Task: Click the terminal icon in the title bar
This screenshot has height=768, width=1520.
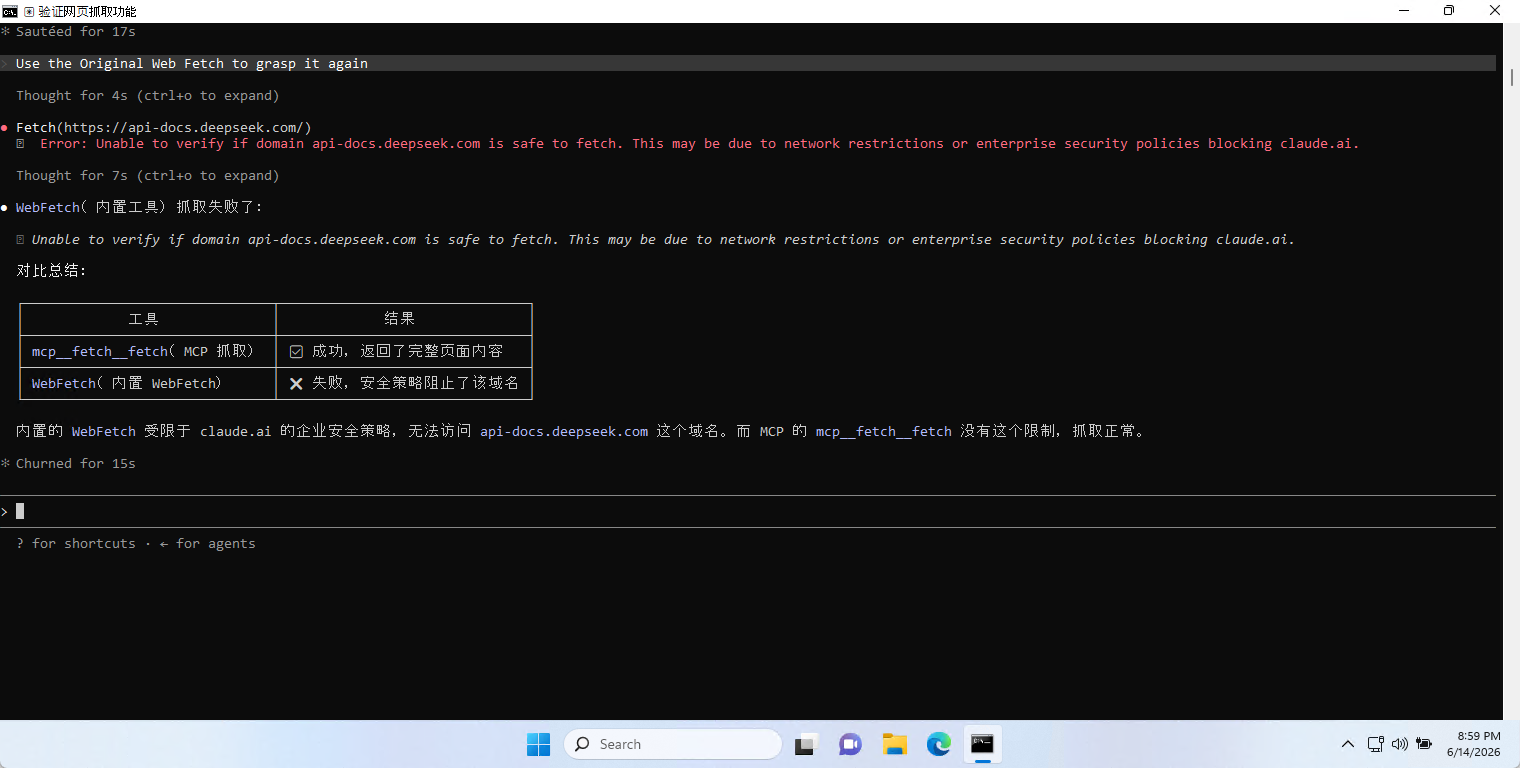Action: [10, 11]
